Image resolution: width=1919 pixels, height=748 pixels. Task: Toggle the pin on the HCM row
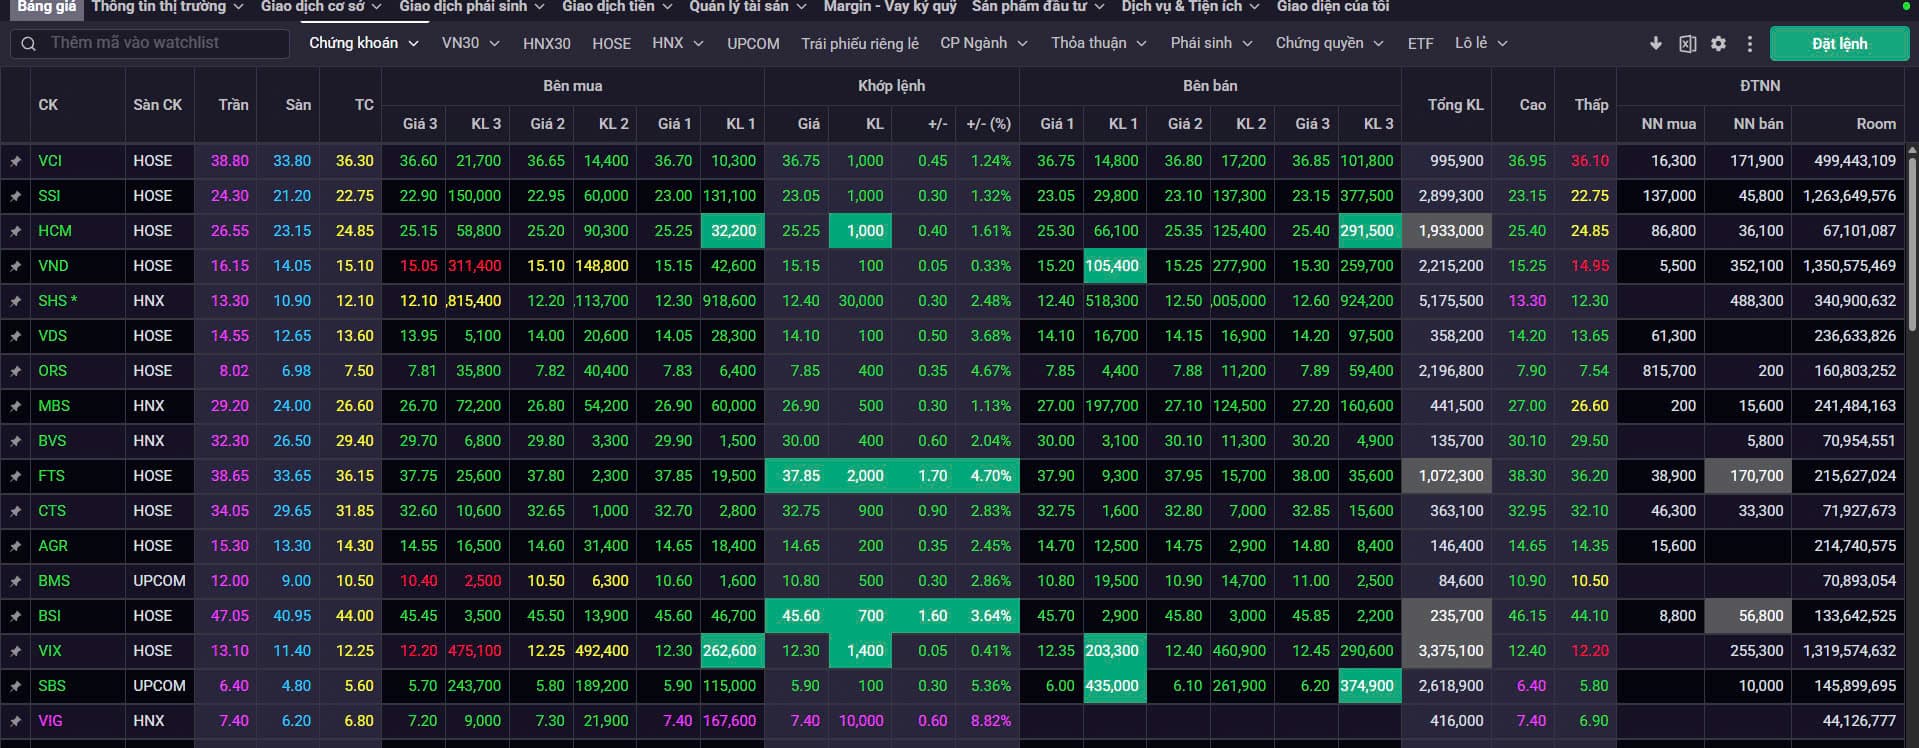pyautogui.click(x=16, y=231)
